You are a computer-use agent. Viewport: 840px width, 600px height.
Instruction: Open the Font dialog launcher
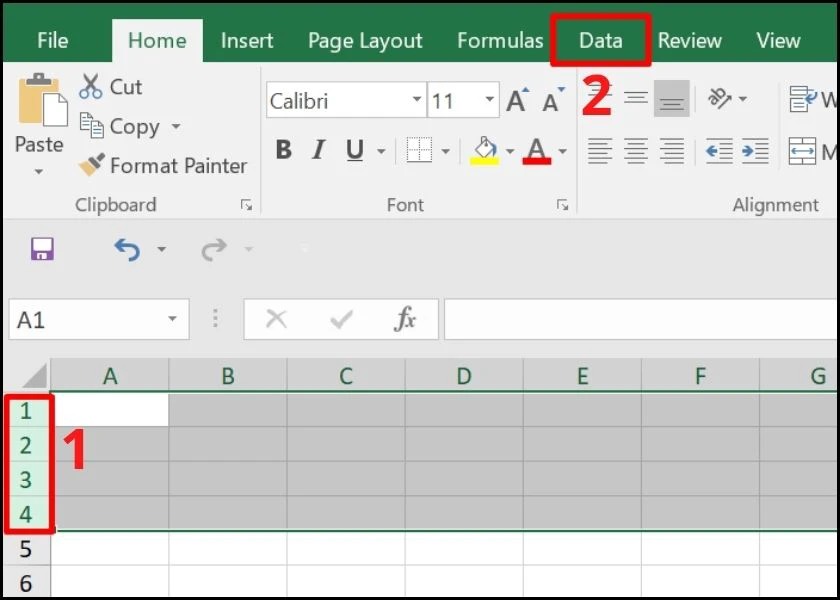coord(562,205)
